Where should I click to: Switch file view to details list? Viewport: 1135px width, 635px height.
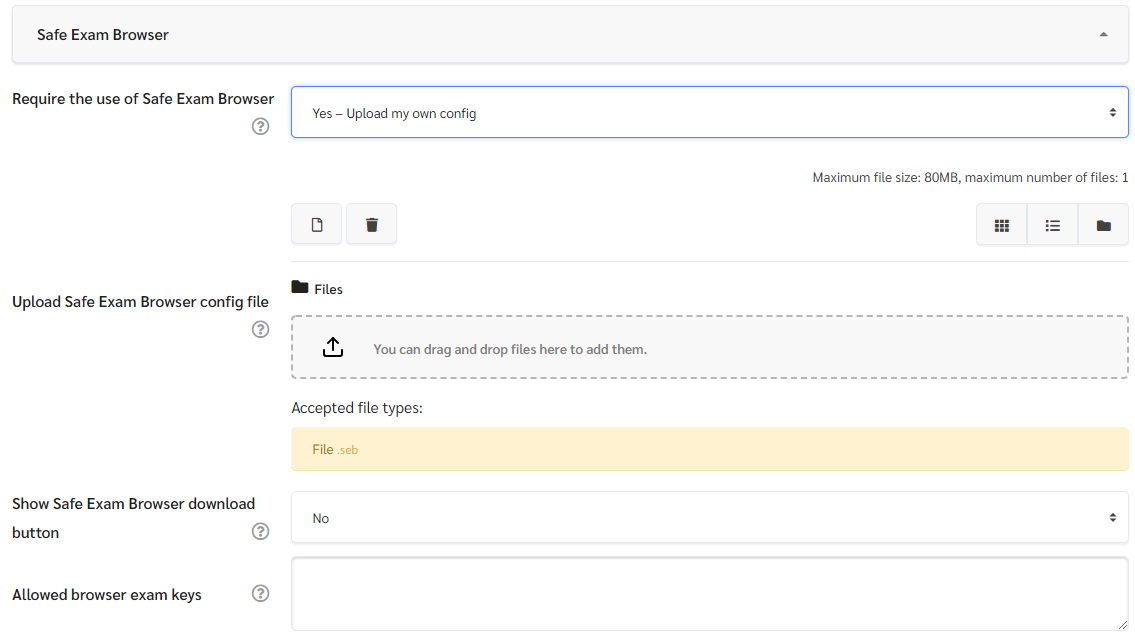[x=1052, y=226]
